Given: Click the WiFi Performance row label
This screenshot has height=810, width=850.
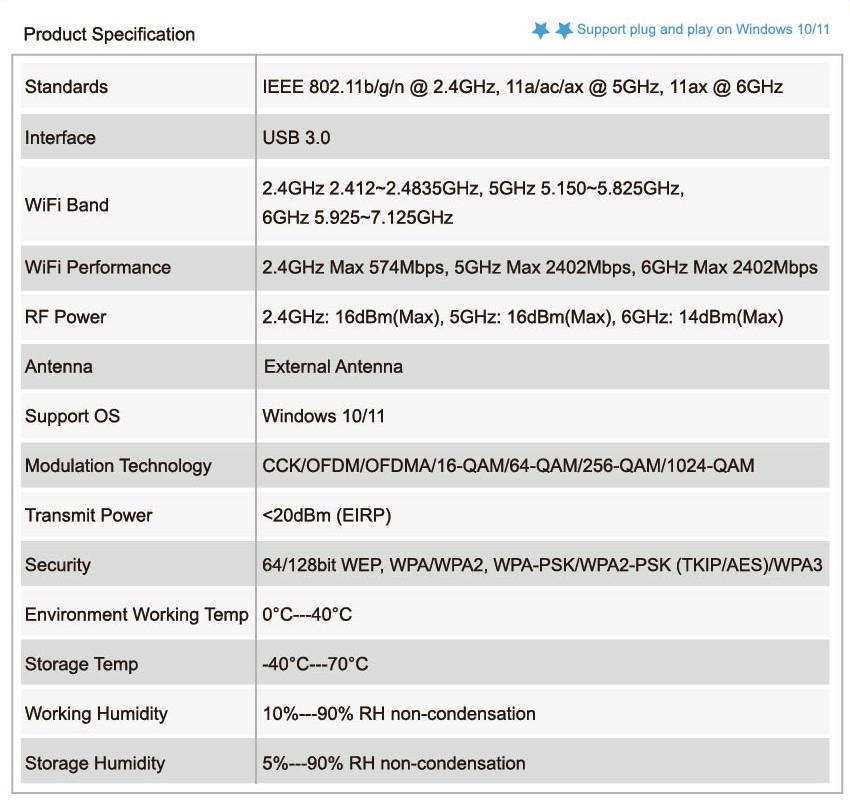Looking at the screenshot, I should [x=98, y=267].
